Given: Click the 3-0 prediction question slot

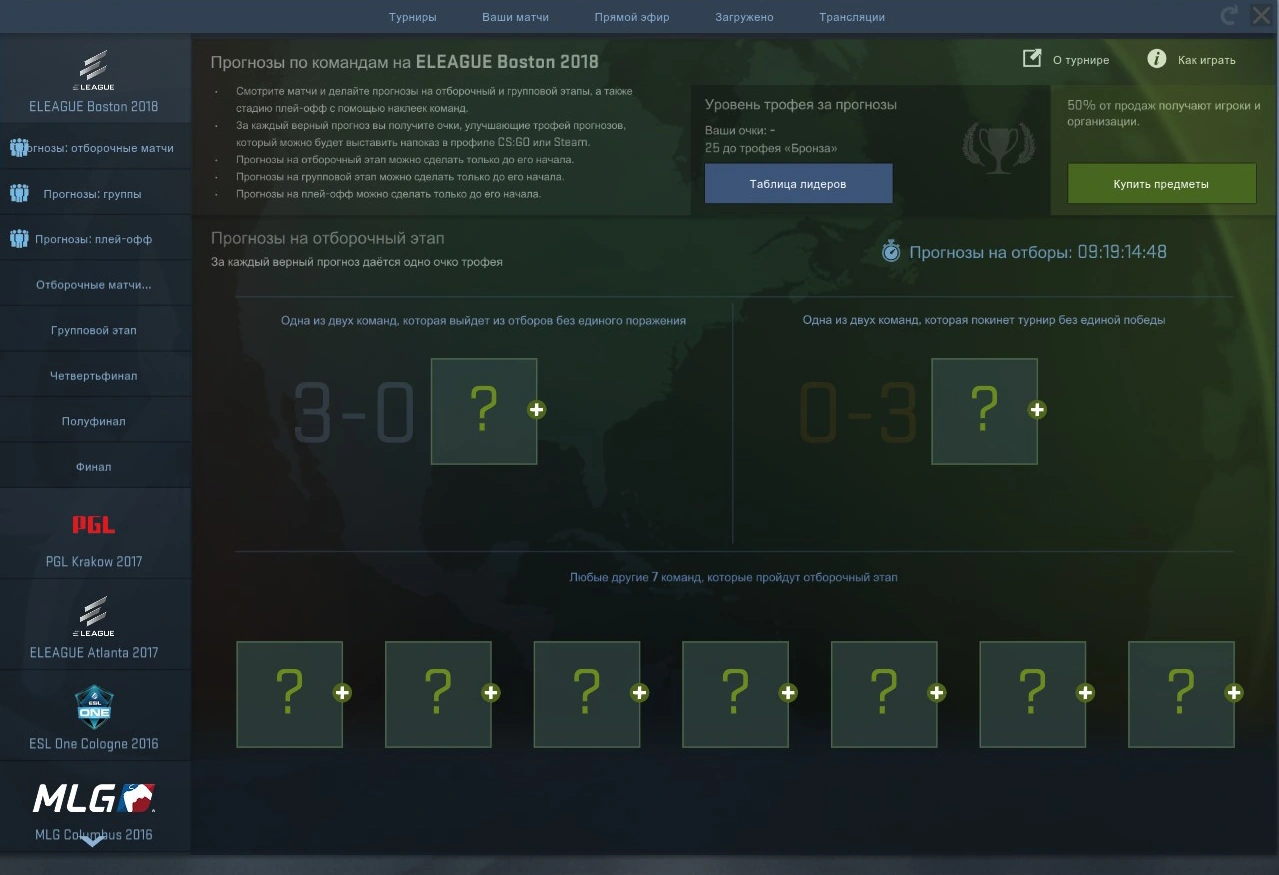Looking at the screenshot, I should click(x=484, y=411).
